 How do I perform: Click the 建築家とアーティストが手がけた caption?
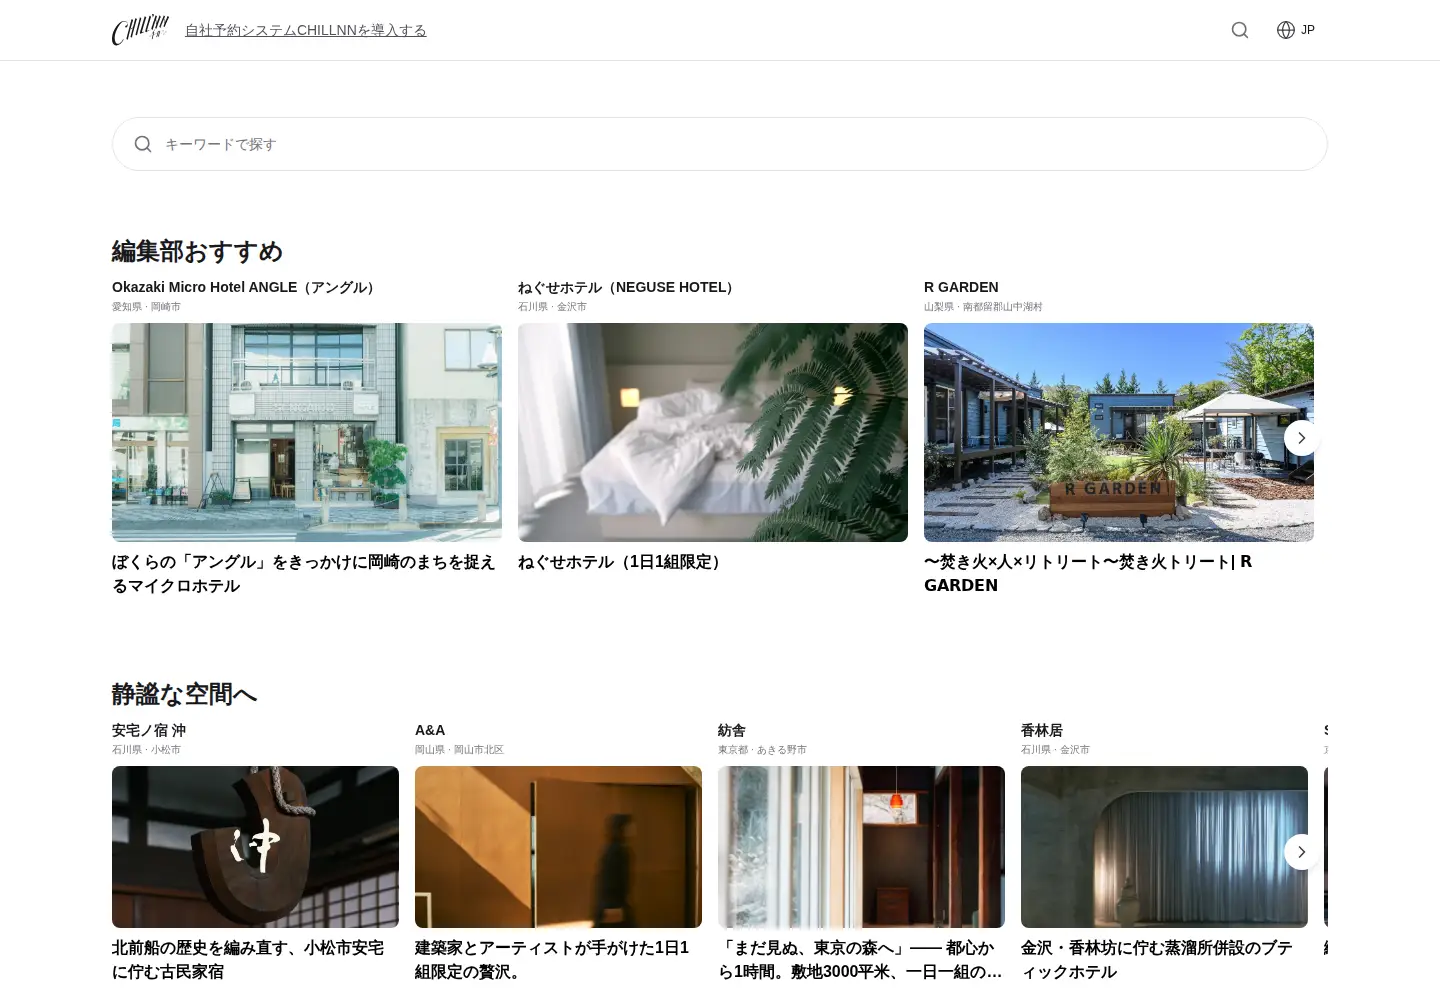coord(552,960)
